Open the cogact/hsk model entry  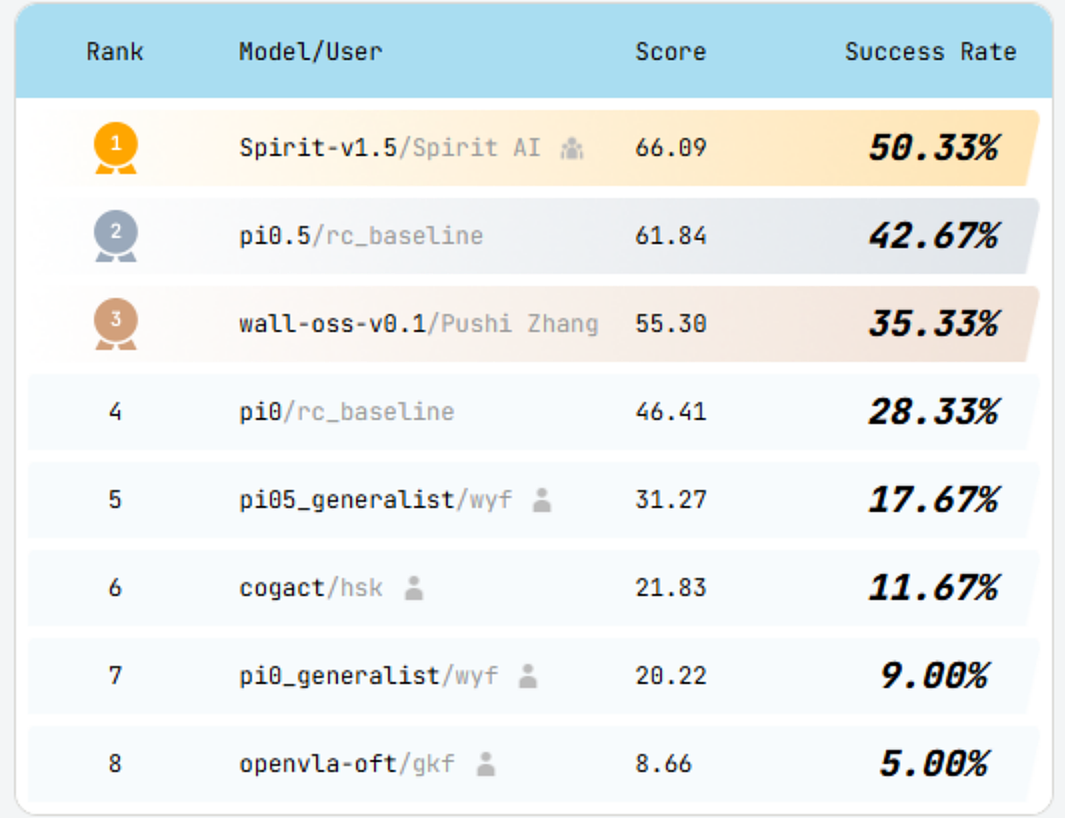point(311,588)
